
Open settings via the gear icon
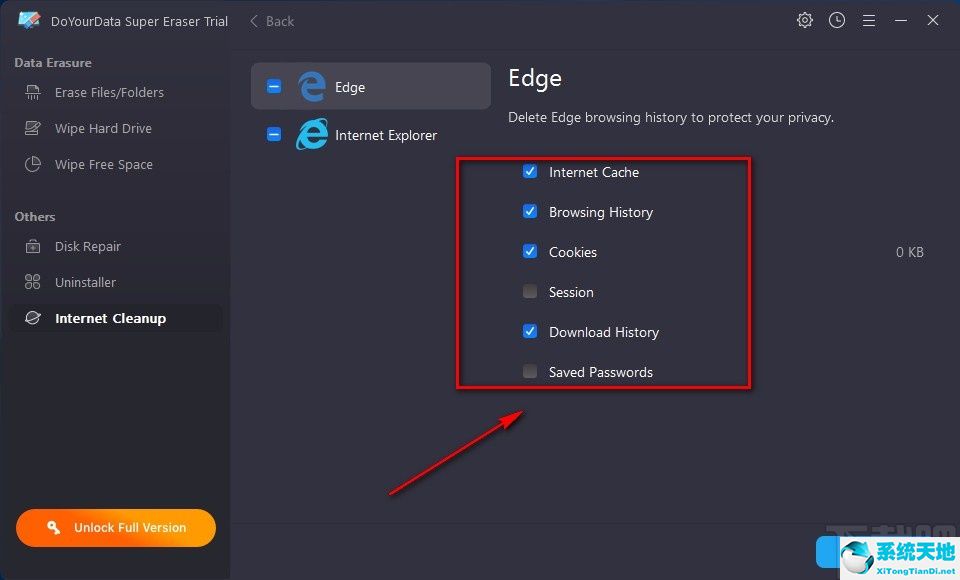804,20
